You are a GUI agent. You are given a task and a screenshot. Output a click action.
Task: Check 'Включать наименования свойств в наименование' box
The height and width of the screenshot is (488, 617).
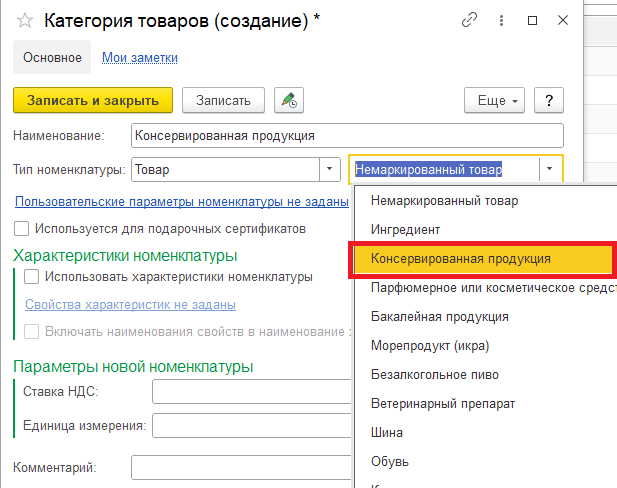click(32, 332)
